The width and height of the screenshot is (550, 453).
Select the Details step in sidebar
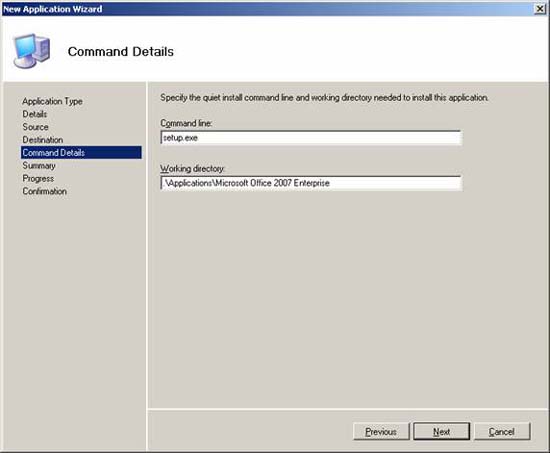coord(34,114)
